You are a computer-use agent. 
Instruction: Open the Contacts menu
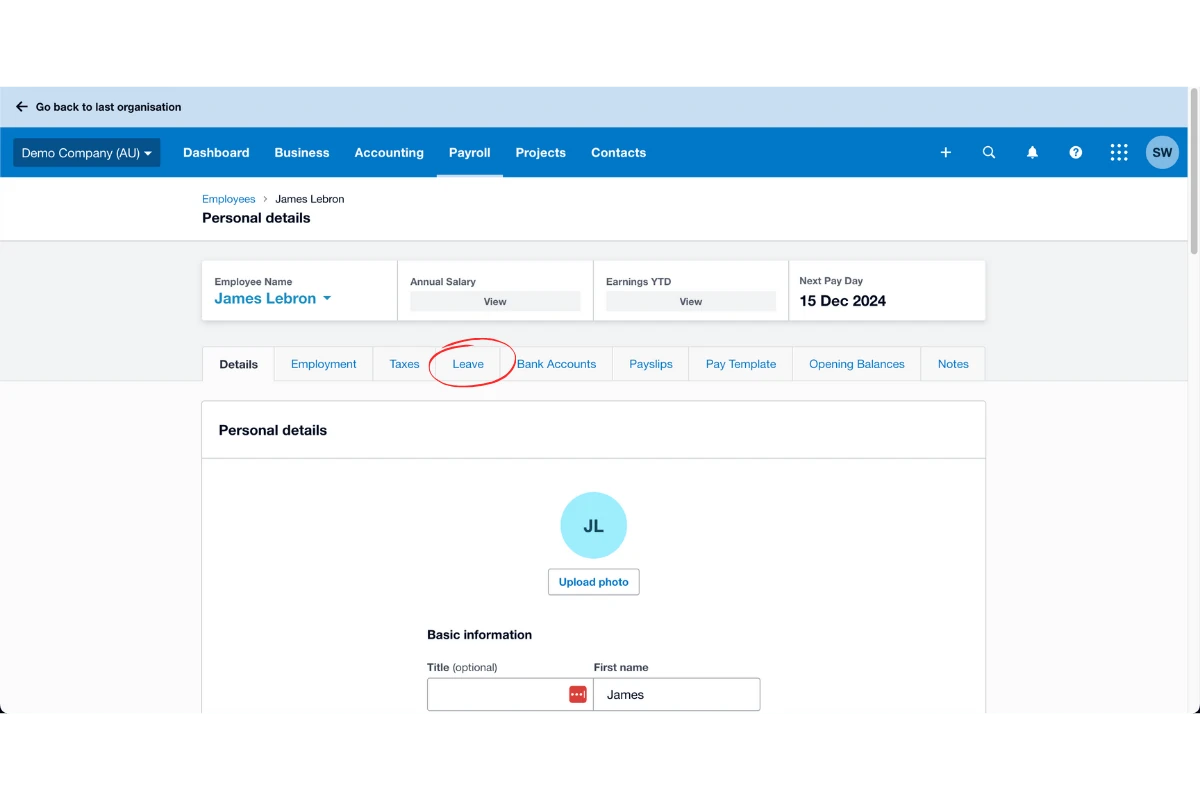[619, 153]
